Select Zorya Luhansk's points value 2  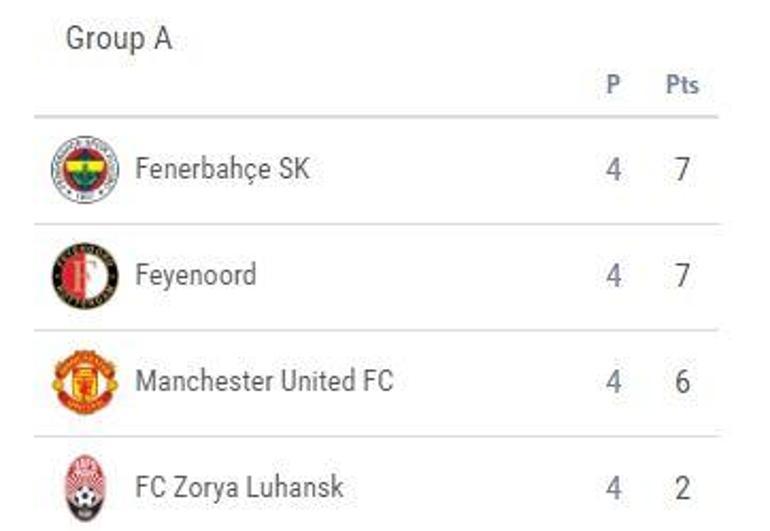(682, 488)
